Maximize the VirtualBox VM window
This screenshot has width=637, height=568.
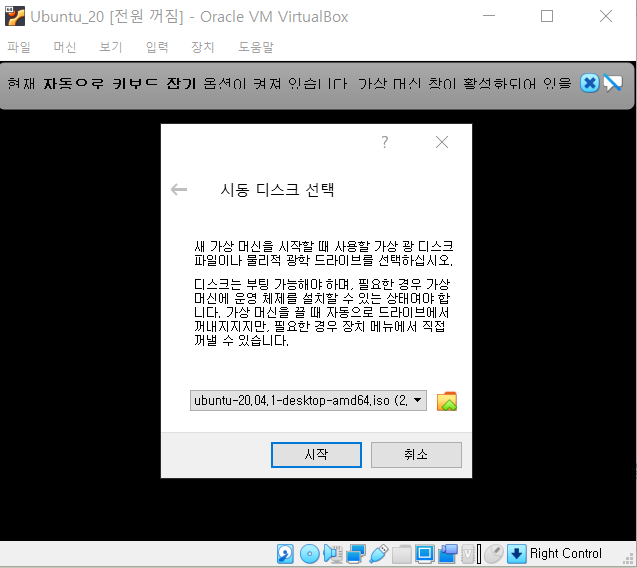[547, 16]
